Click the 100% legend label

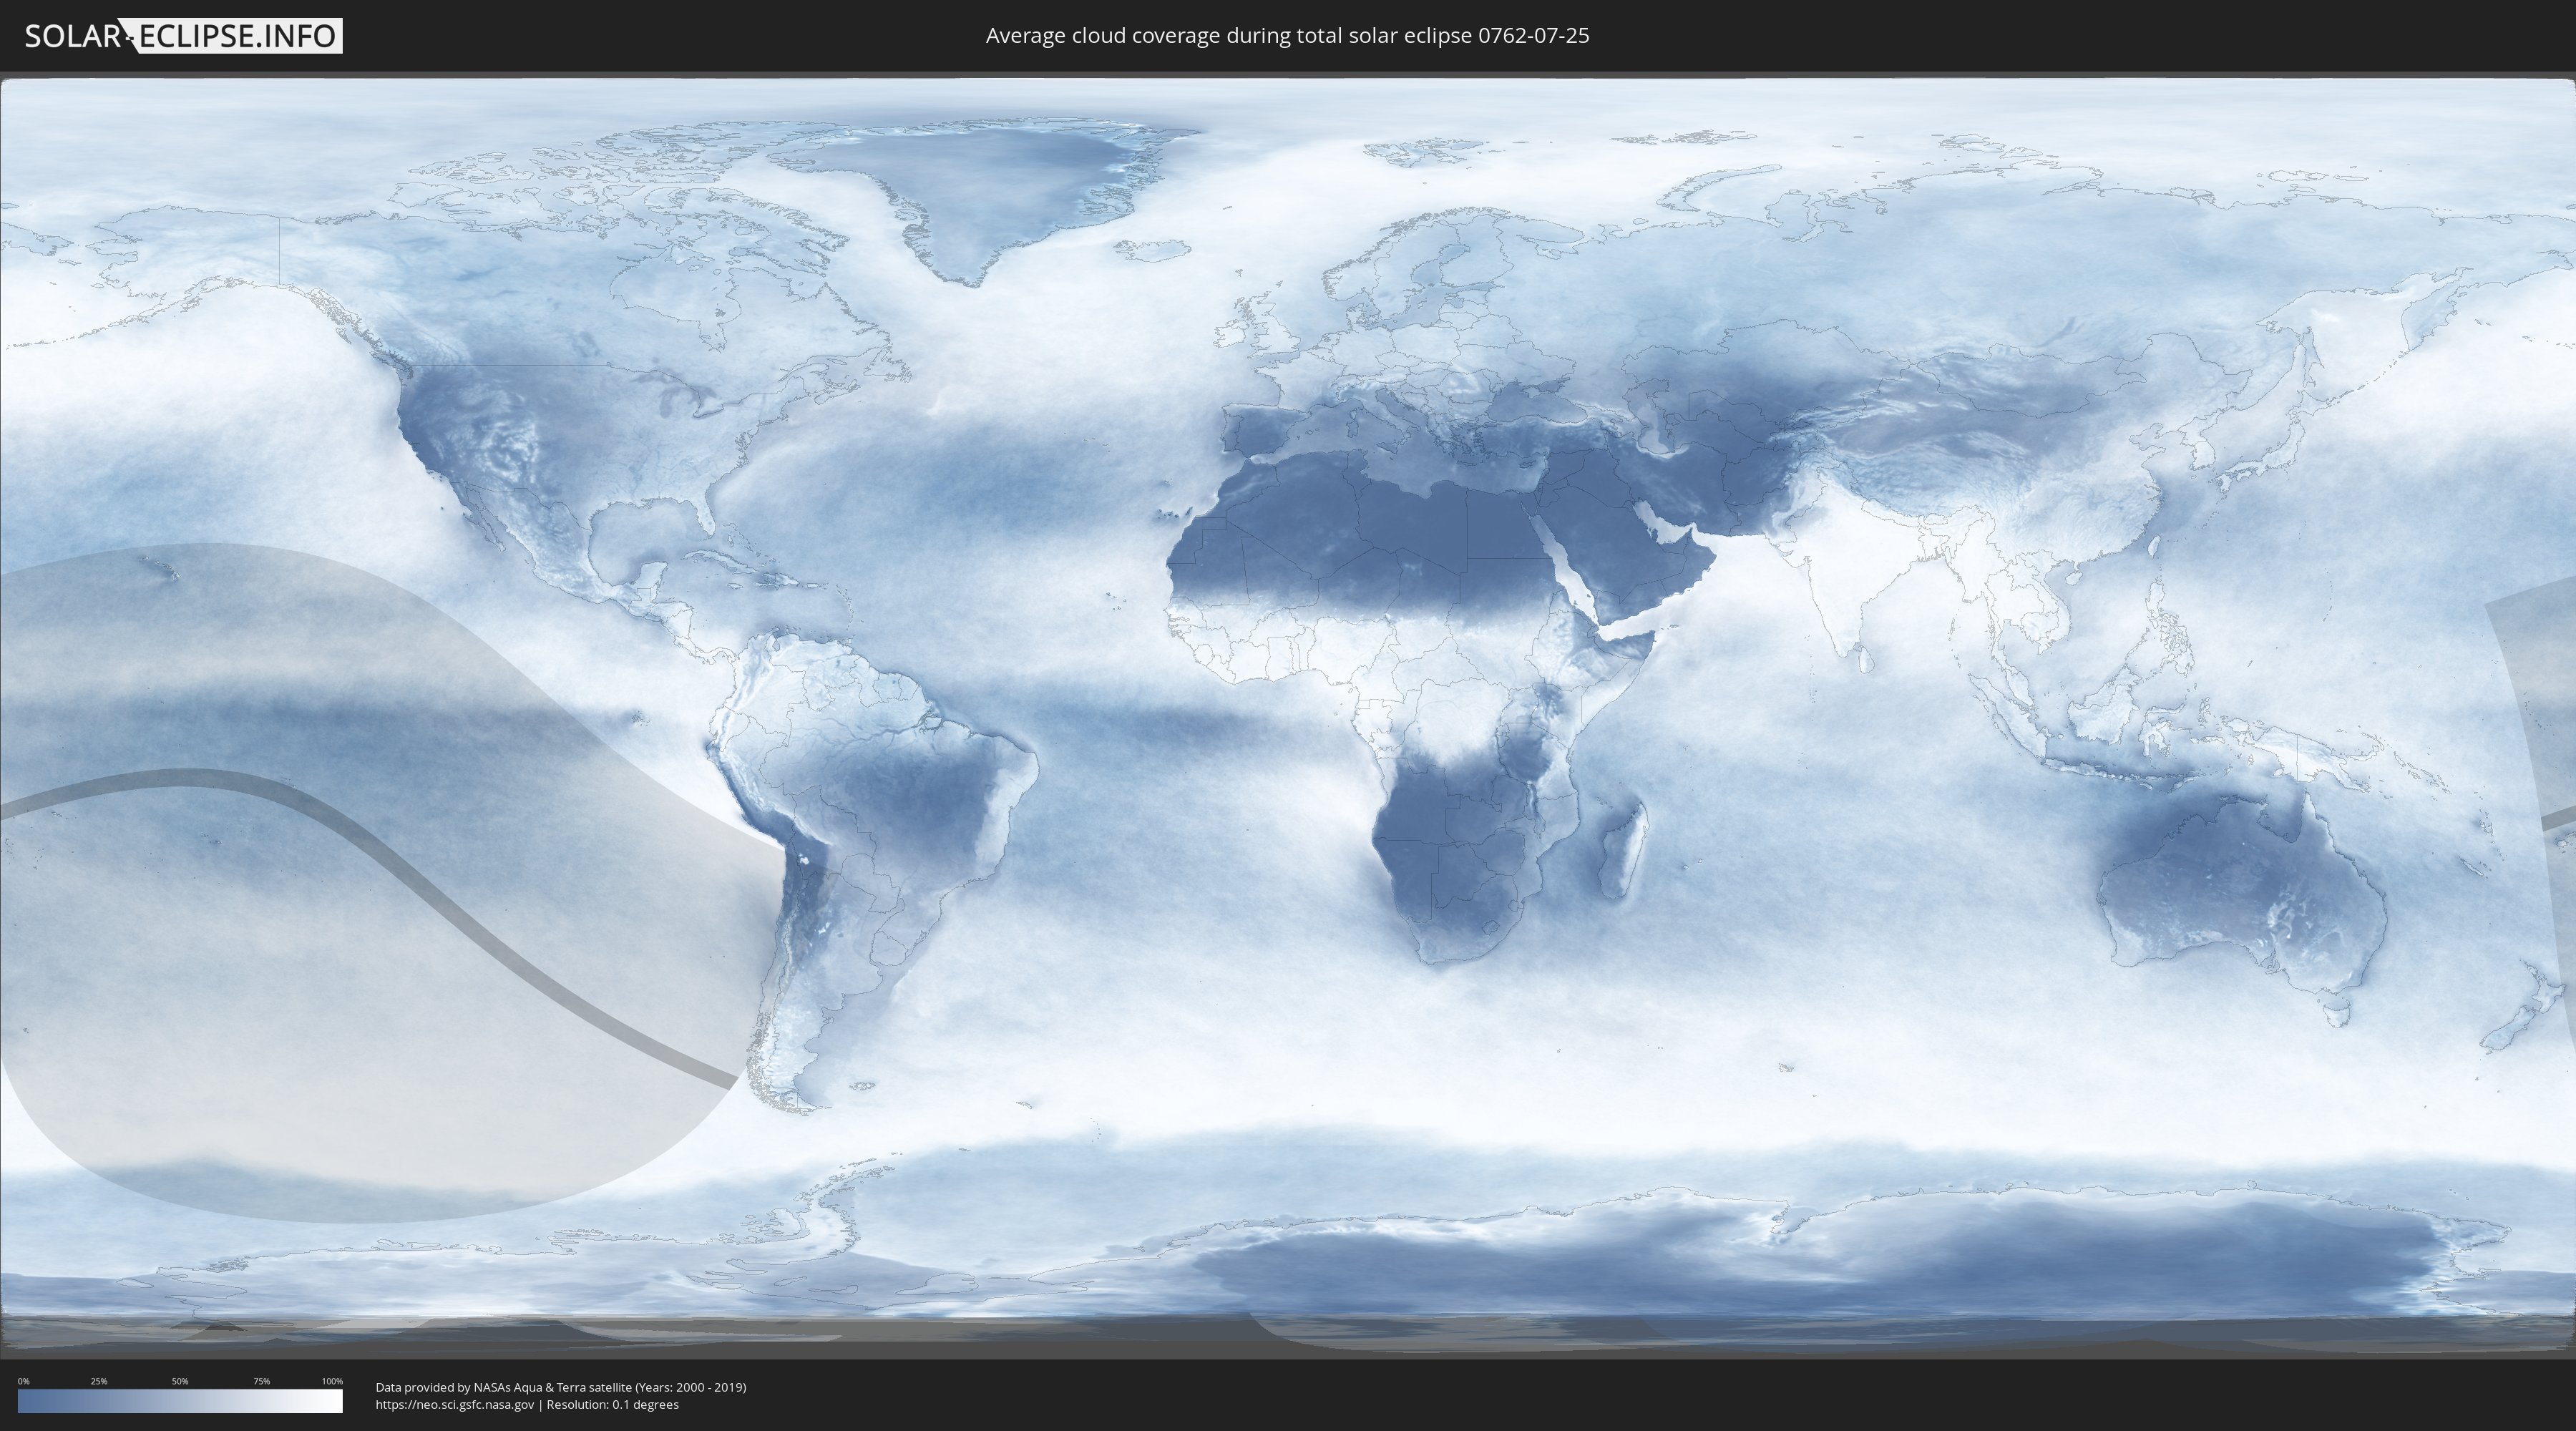(x=332, y=1381)
